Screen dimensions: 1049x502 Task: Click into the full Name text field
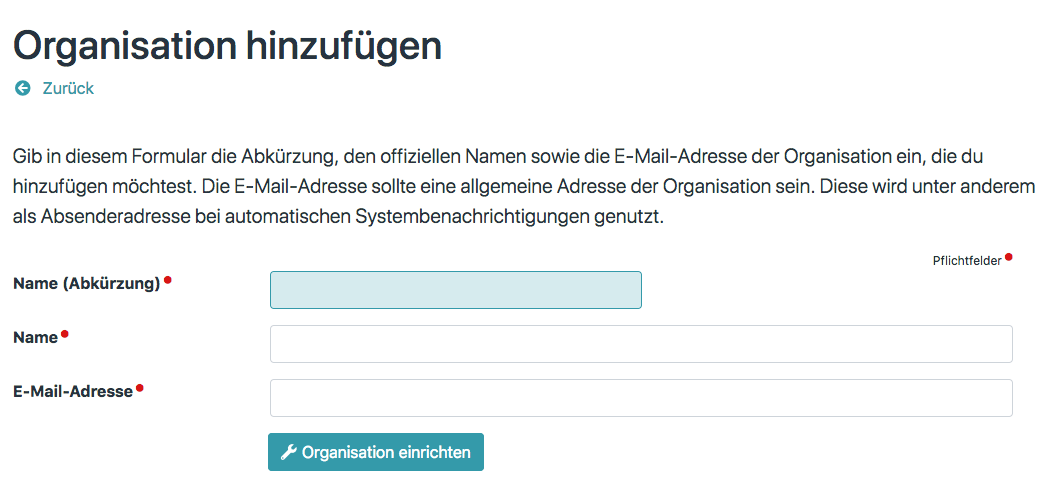pos(641,344)
